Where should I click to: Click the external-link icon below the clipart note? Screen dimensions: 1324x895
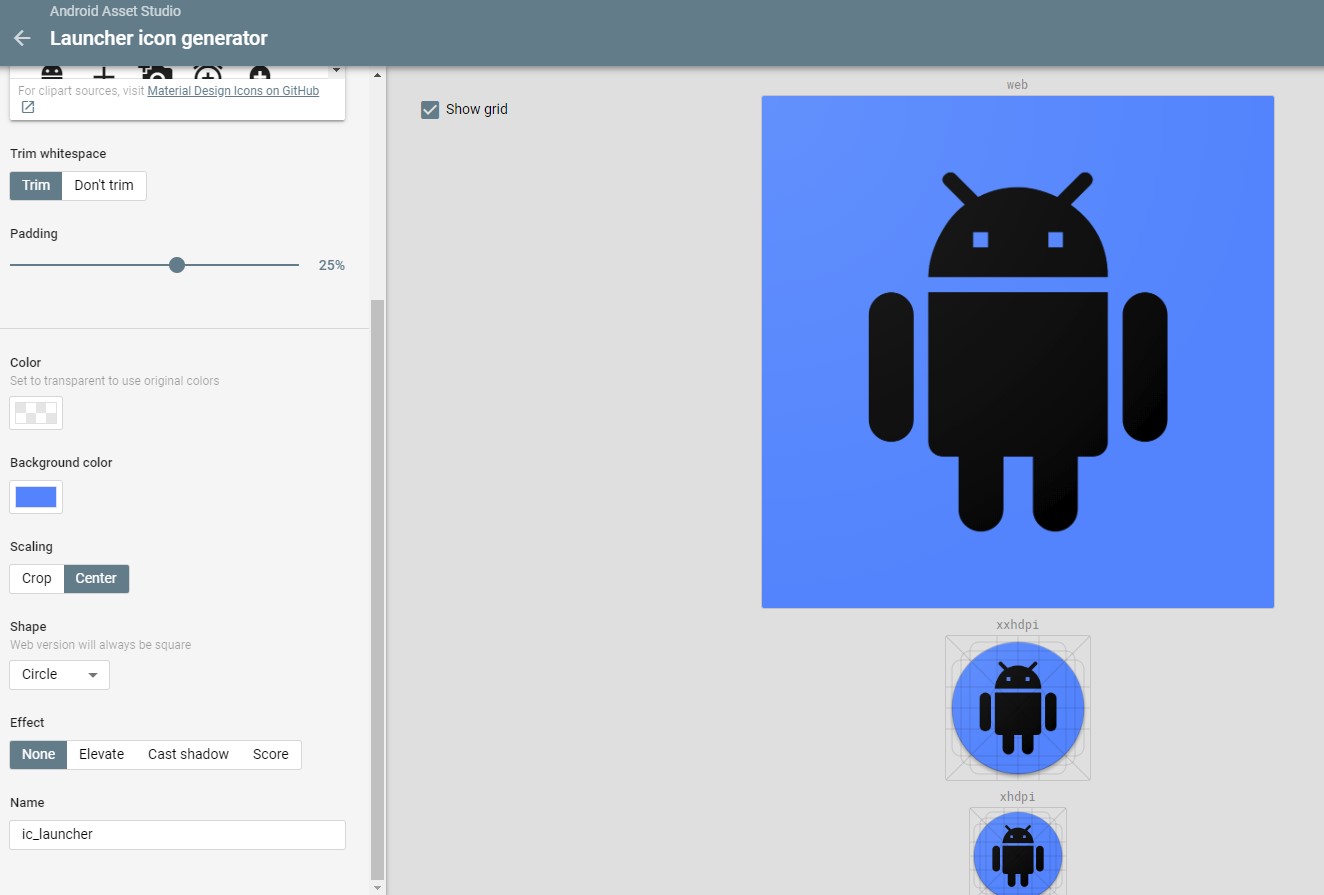coord(27,105)
